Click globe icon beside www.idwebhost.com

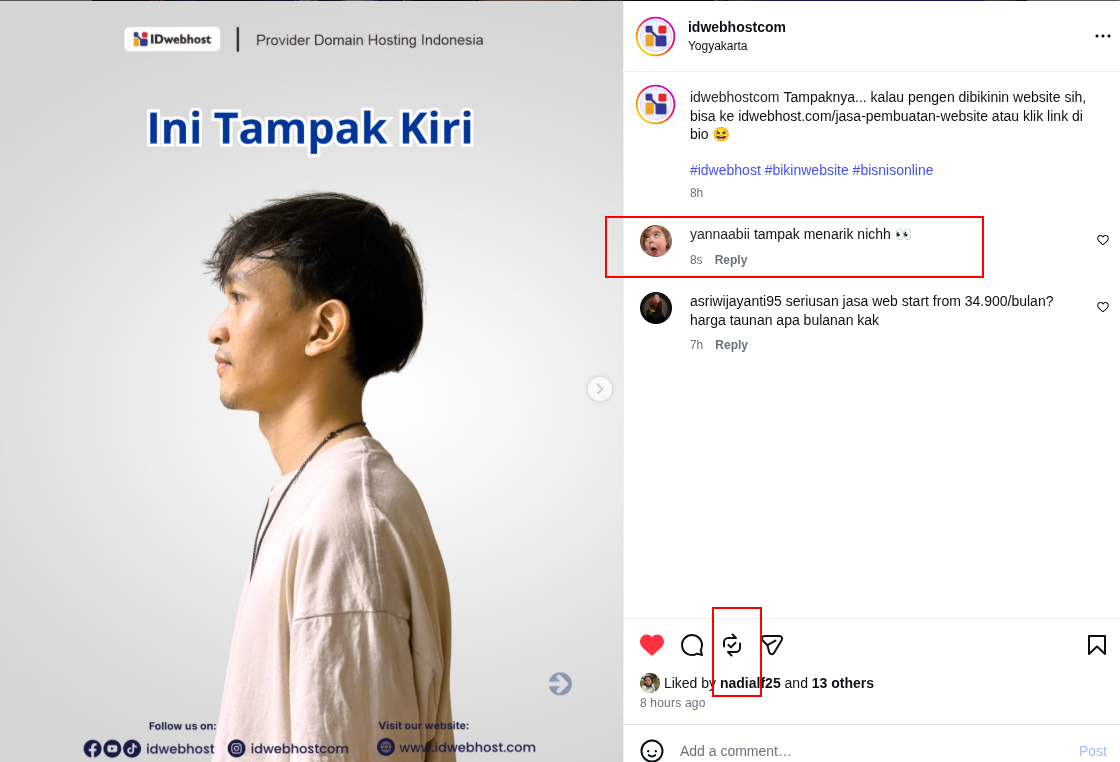(x=386, y=747)
